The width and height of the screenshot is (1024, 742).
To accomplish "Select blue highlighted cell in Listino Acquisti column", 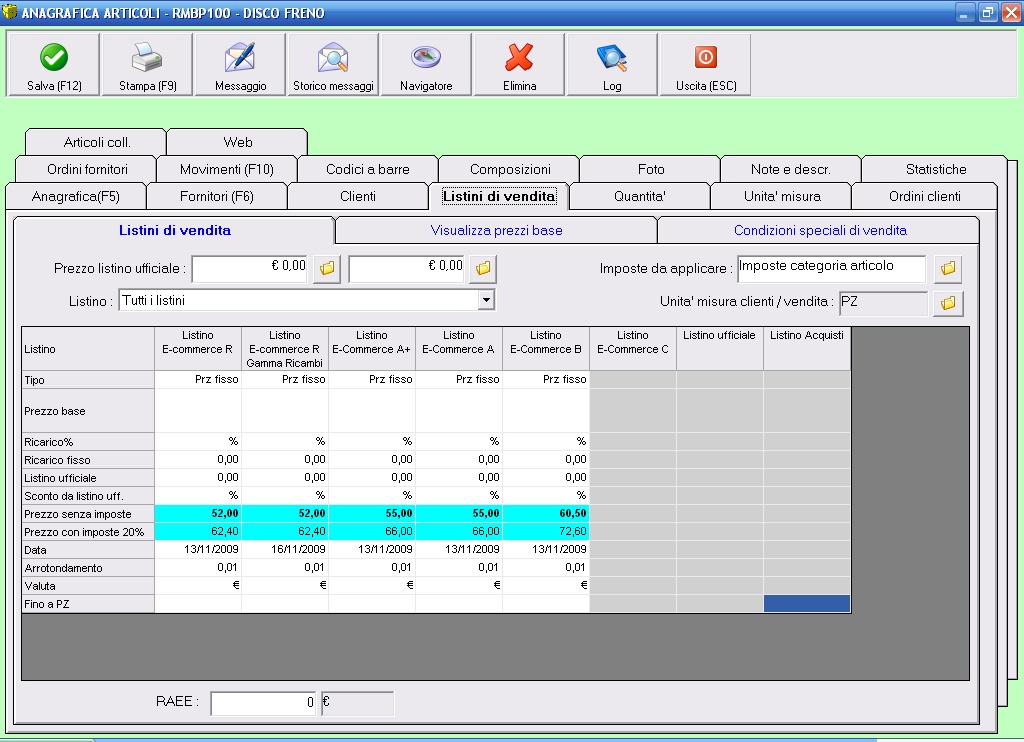I will 806,603.
